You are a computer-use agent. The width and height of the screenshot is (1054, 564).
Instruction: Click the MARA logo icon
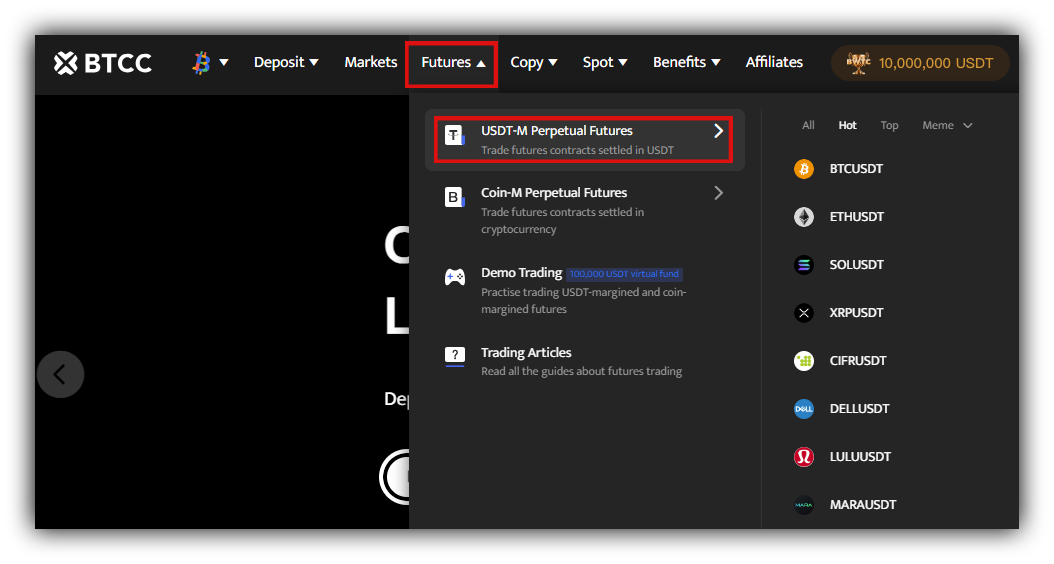tap(804, 505)
